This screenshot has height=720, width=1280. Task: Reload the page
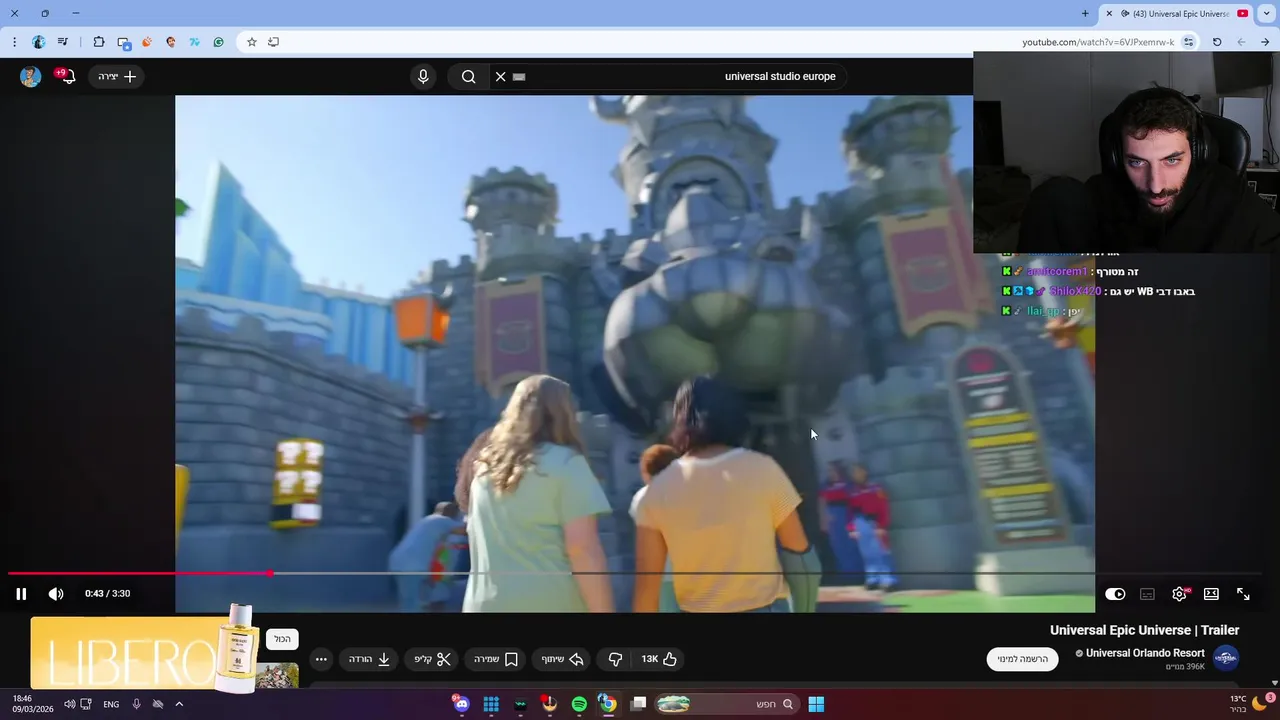(x=1217, y=42)
